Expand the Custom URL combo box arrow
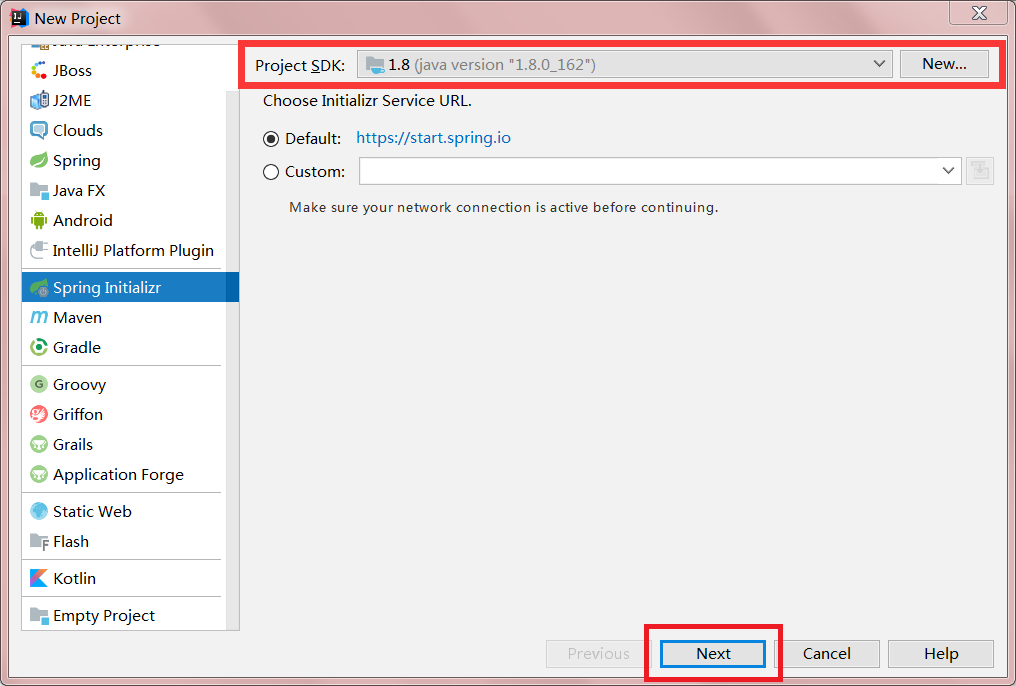This screenshot has height=686, width=1016. pos(949,172)
